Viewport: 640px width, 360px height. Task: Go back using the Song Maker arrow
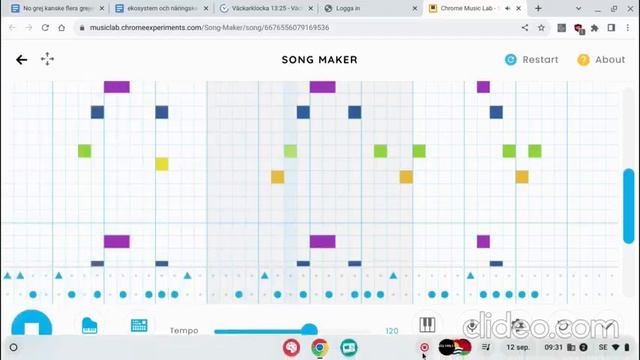(21, 60)
